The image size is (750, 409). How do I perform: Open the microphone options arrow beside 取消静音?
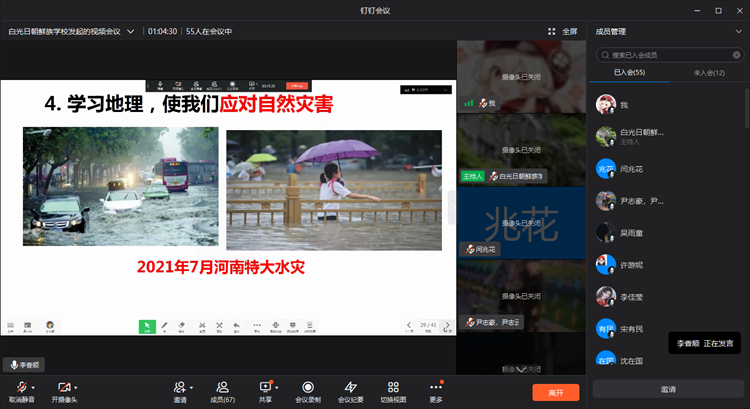tap(33, 386)
